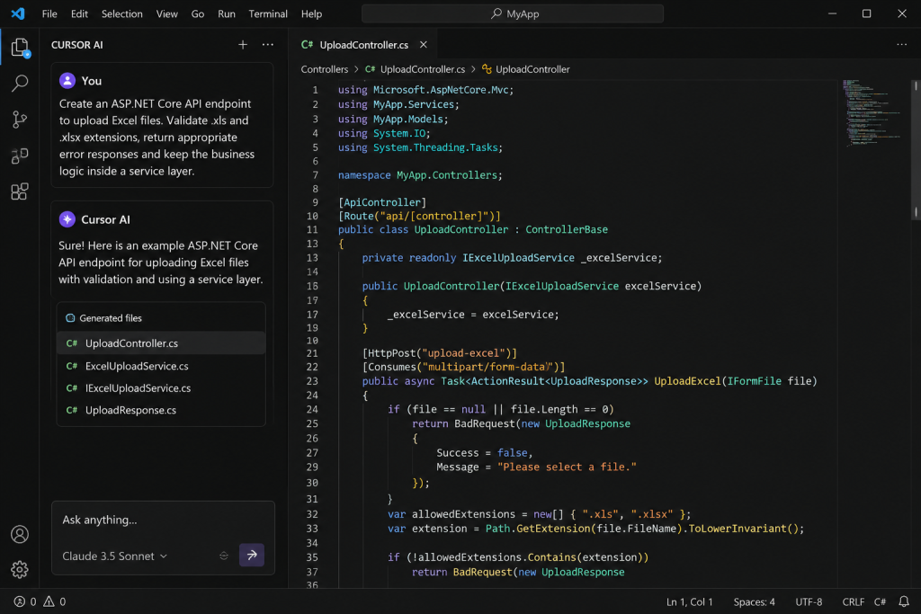Image resolution: width=921 pixels, height=614 pixels.
Task: Click the code minimap
Action: click(x=872, y=113)
